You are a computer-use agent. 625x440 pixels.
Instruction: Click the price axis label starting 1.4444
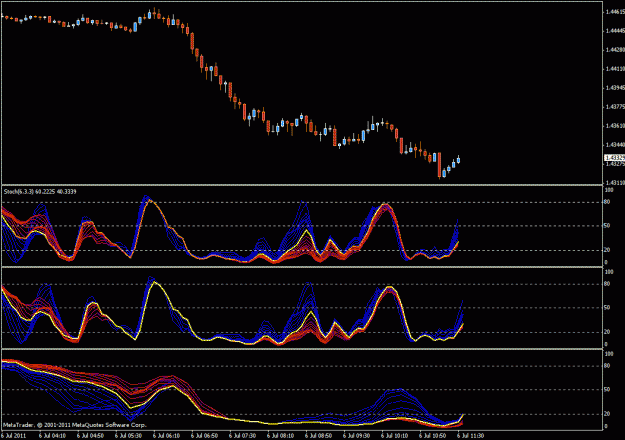615,31
